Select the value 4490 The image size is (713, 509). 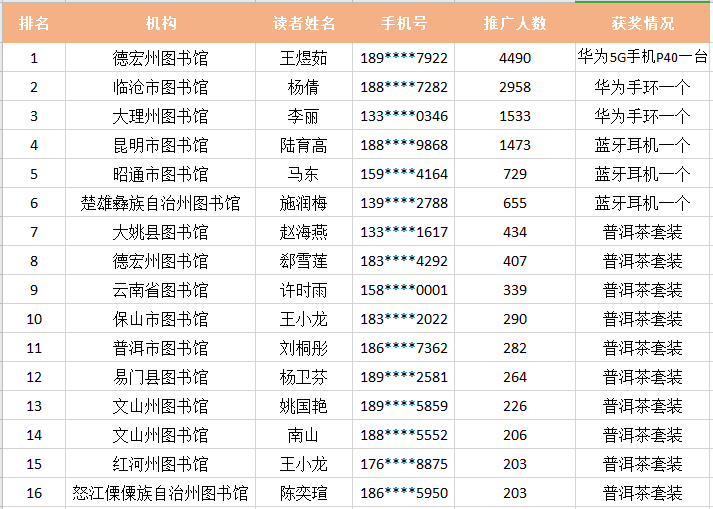point(515,58)
